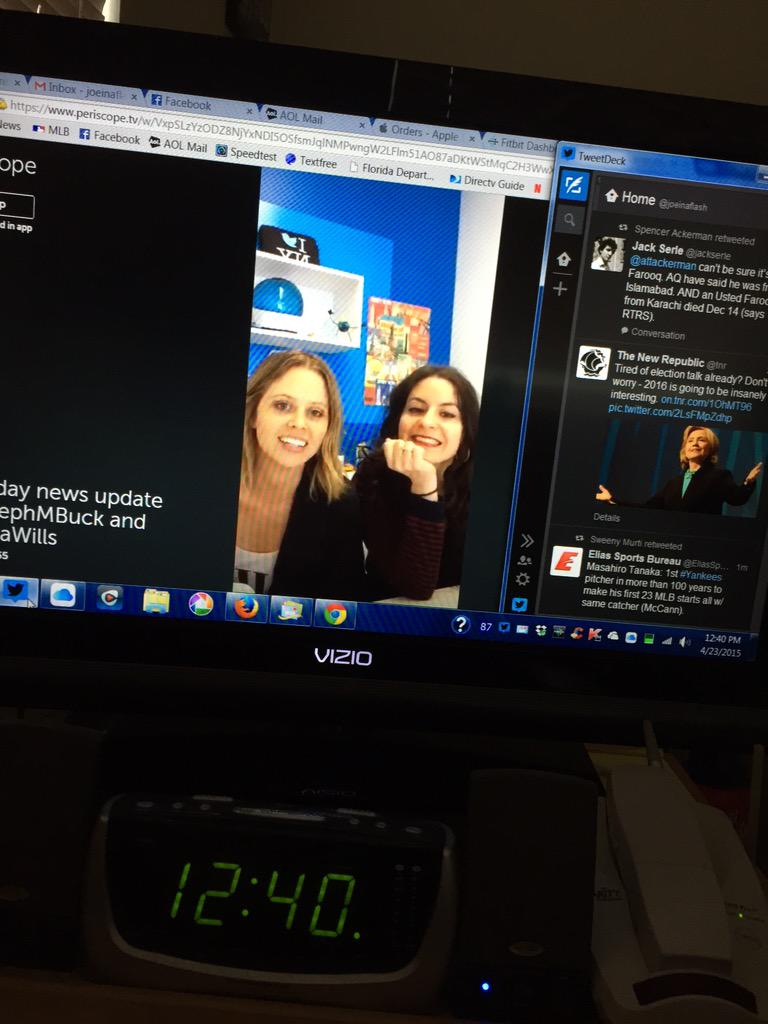Click Jack Serle's profile picture
This screenshot has height=1024, width=768.
point(607,254)
